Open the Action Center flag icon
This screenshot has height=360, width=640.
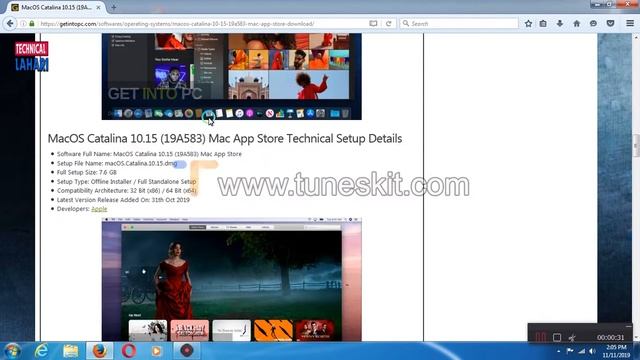pyautogui.click(x=570, y=351)
